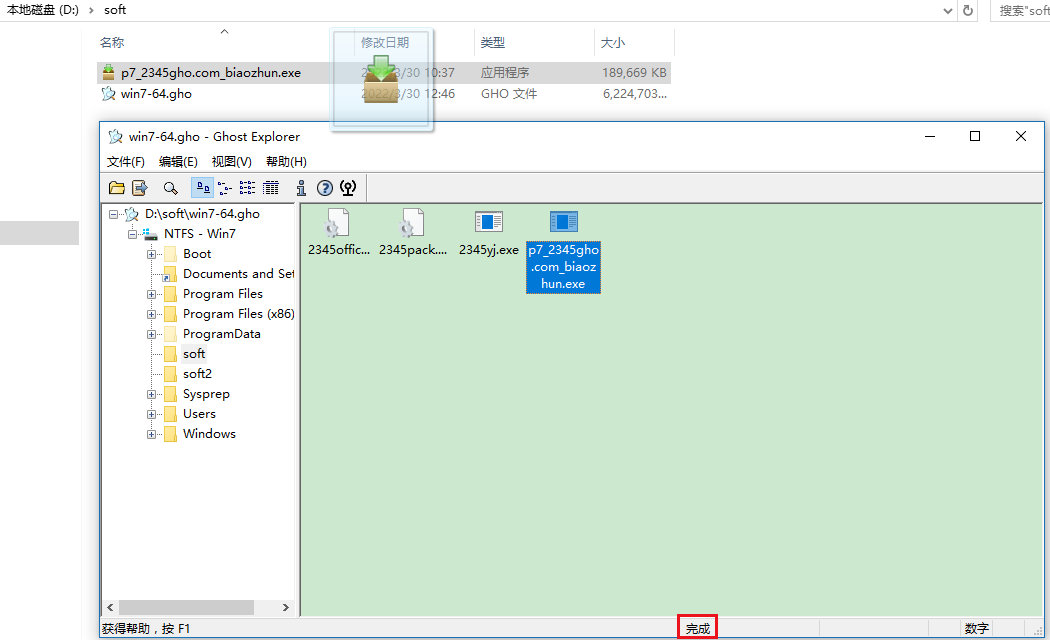The width and height of the screenshot is (1050, 640).
Task: Collapse the NTFS - Win7 partition node
Action: (x=133, y=234)
